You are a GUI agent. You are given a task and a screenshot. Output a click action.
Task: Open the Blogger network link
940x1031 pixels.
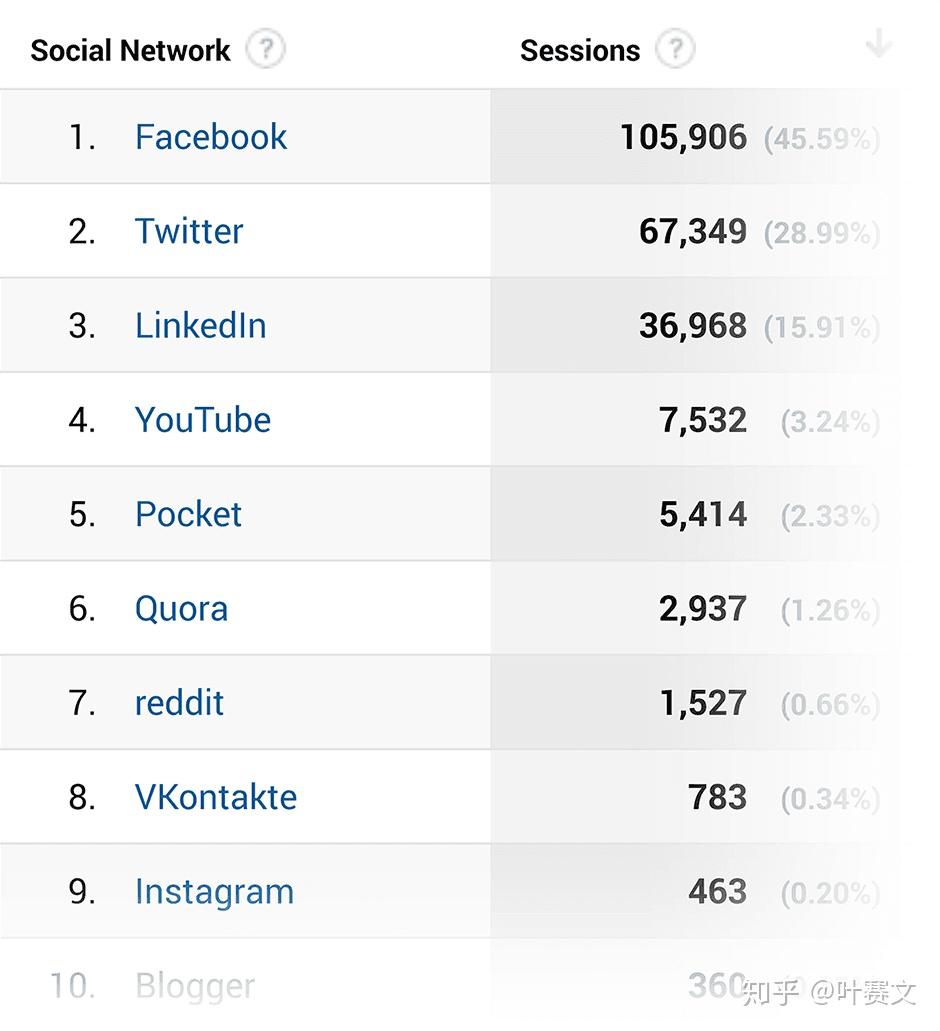(195, 986)
